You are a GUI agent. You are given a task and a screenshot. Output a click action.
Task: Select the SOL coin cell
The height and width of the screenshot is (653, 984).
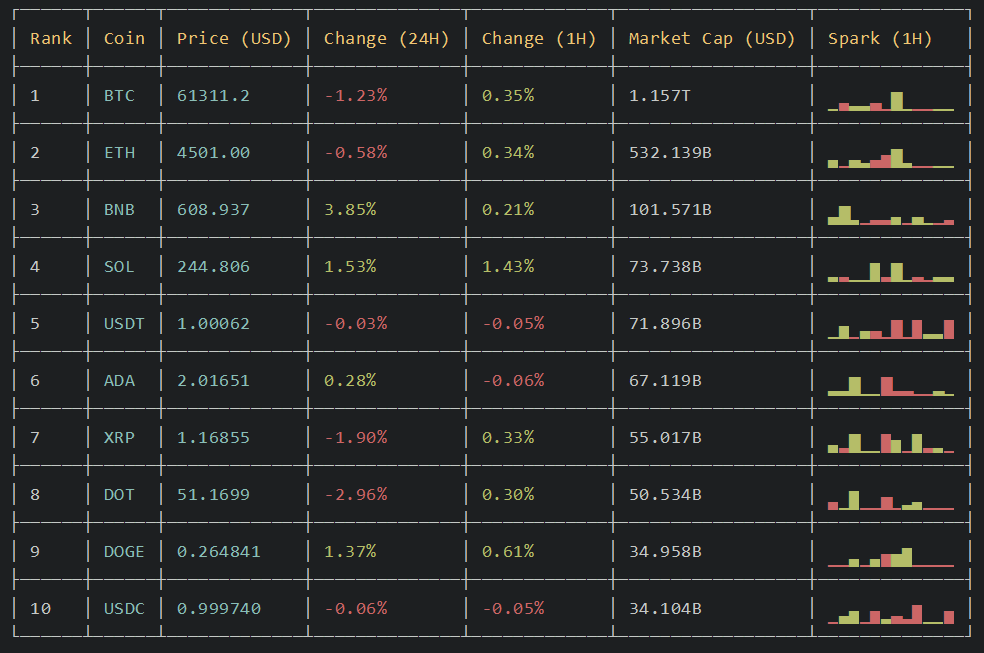click(119, 267)
